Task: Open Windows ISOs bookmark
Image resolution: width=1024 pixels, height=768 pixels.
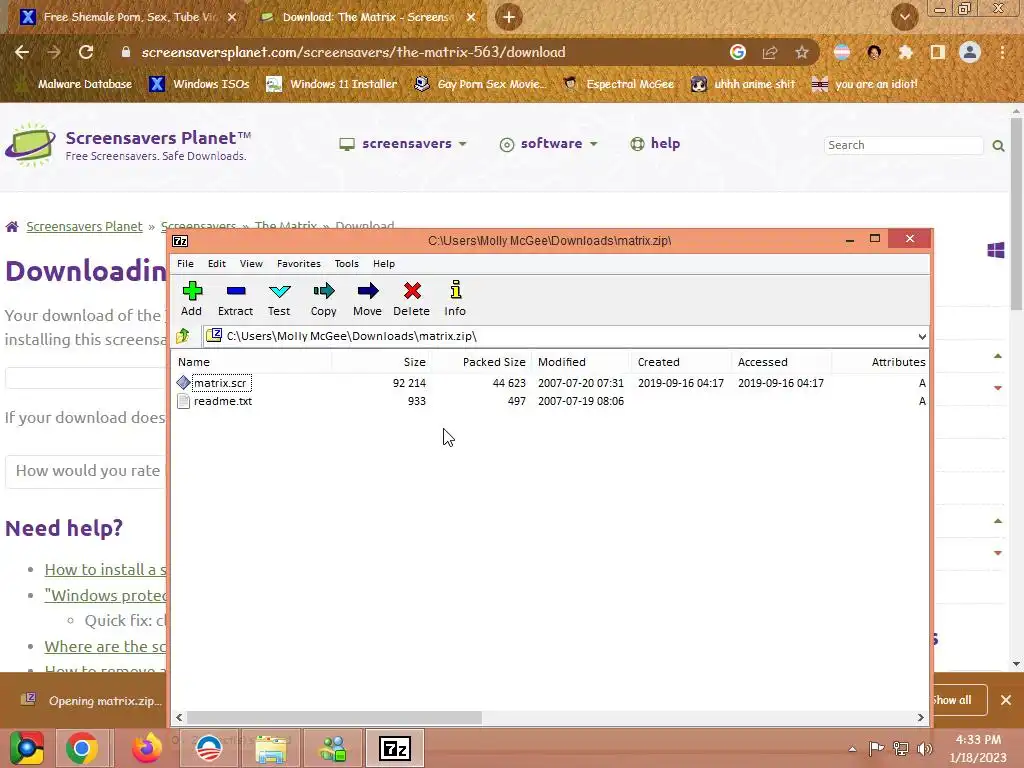Action: (x=199, y=84)
